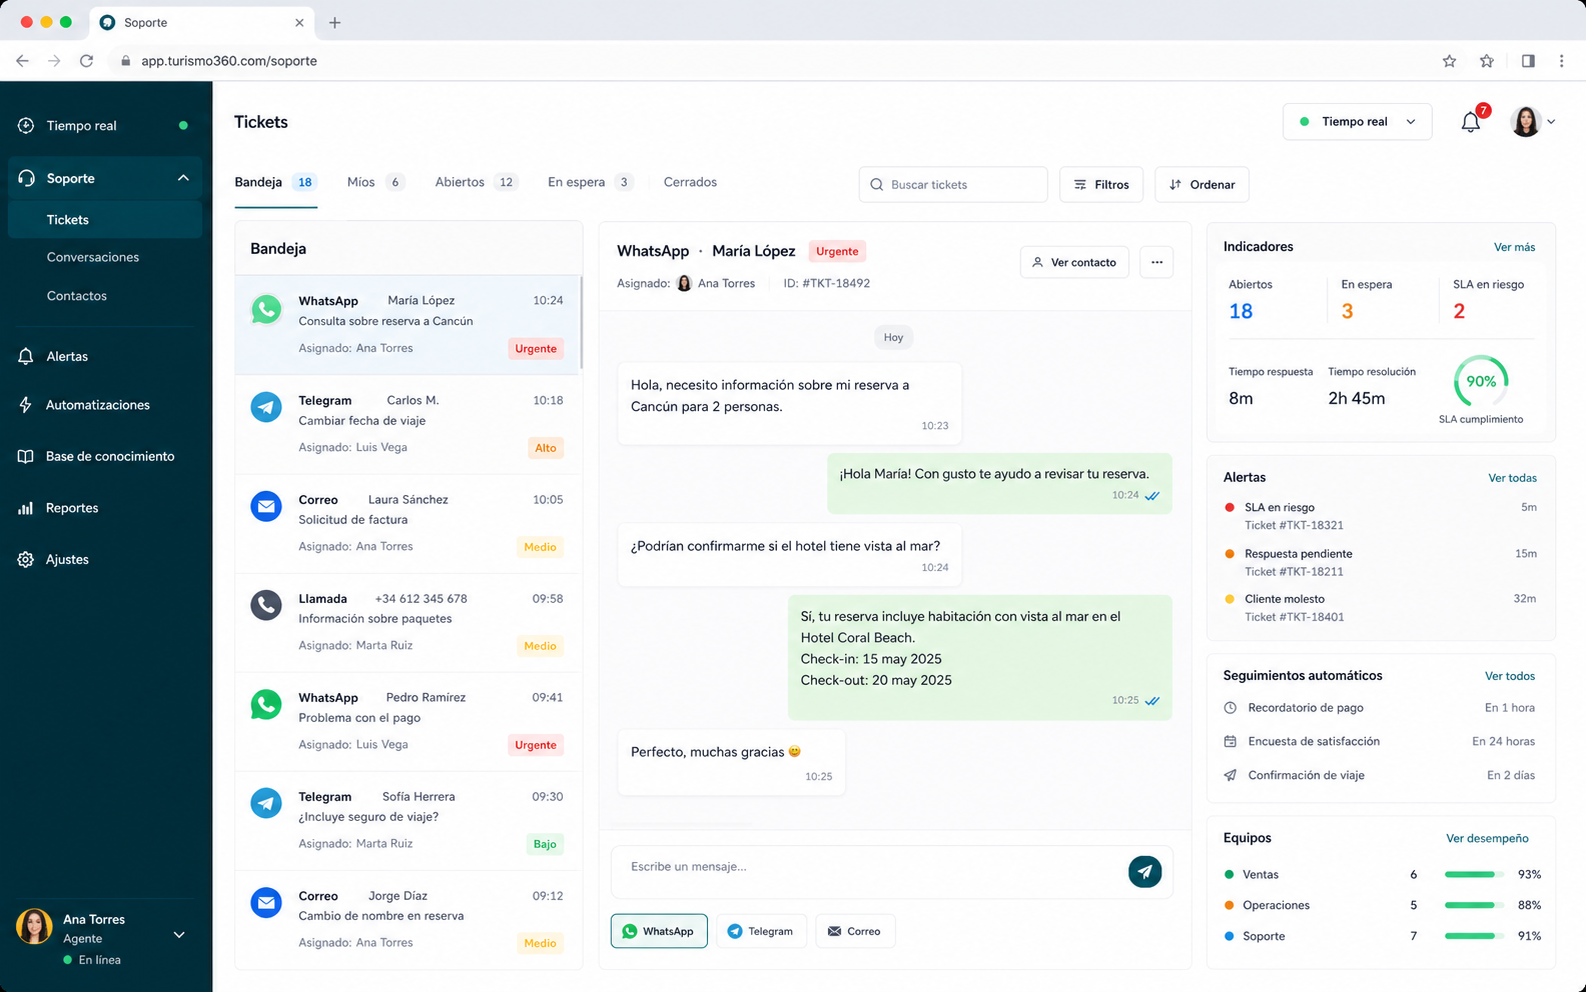The width and height of the screenshot is (1586, 992).
Task: Click the Cliente molesto alert row
Action: [x=1380, y=608]
